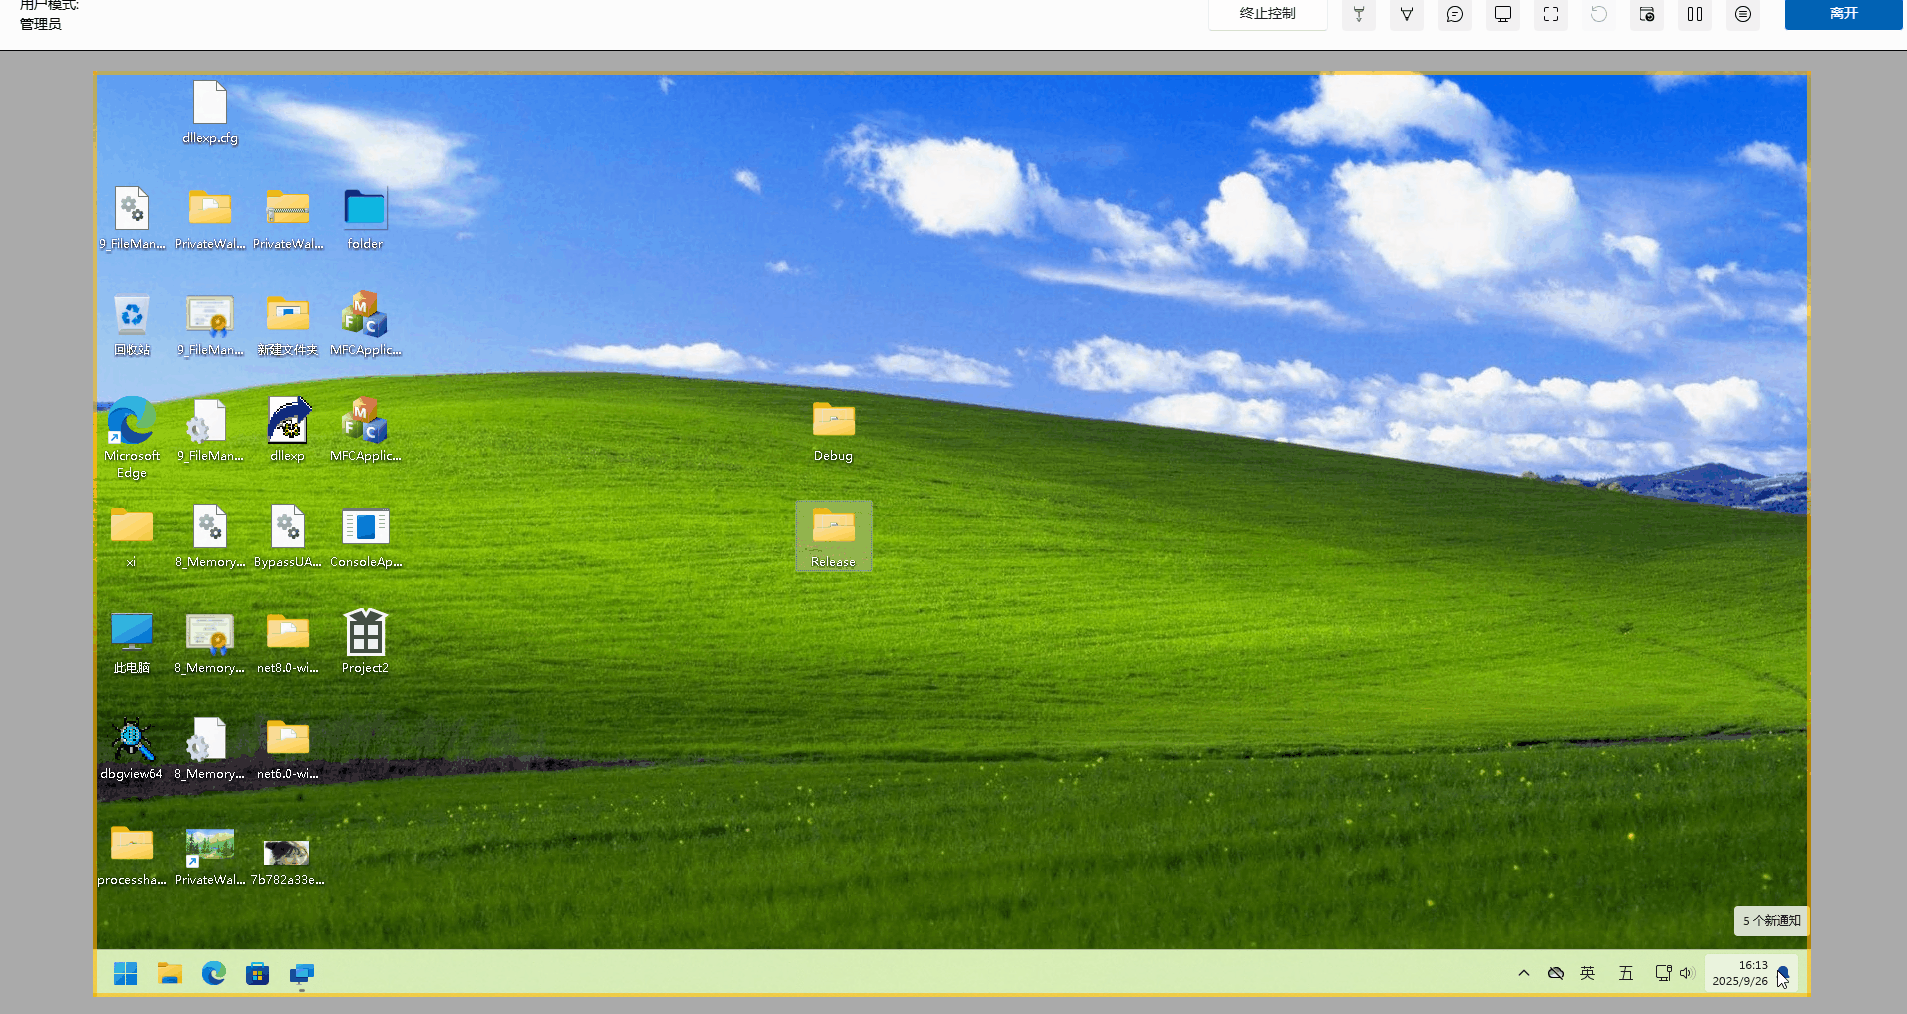The width and height of the screenshot is (1907, 1014).
Task: Open the speaker volume tray icon
Action: 1687,973
